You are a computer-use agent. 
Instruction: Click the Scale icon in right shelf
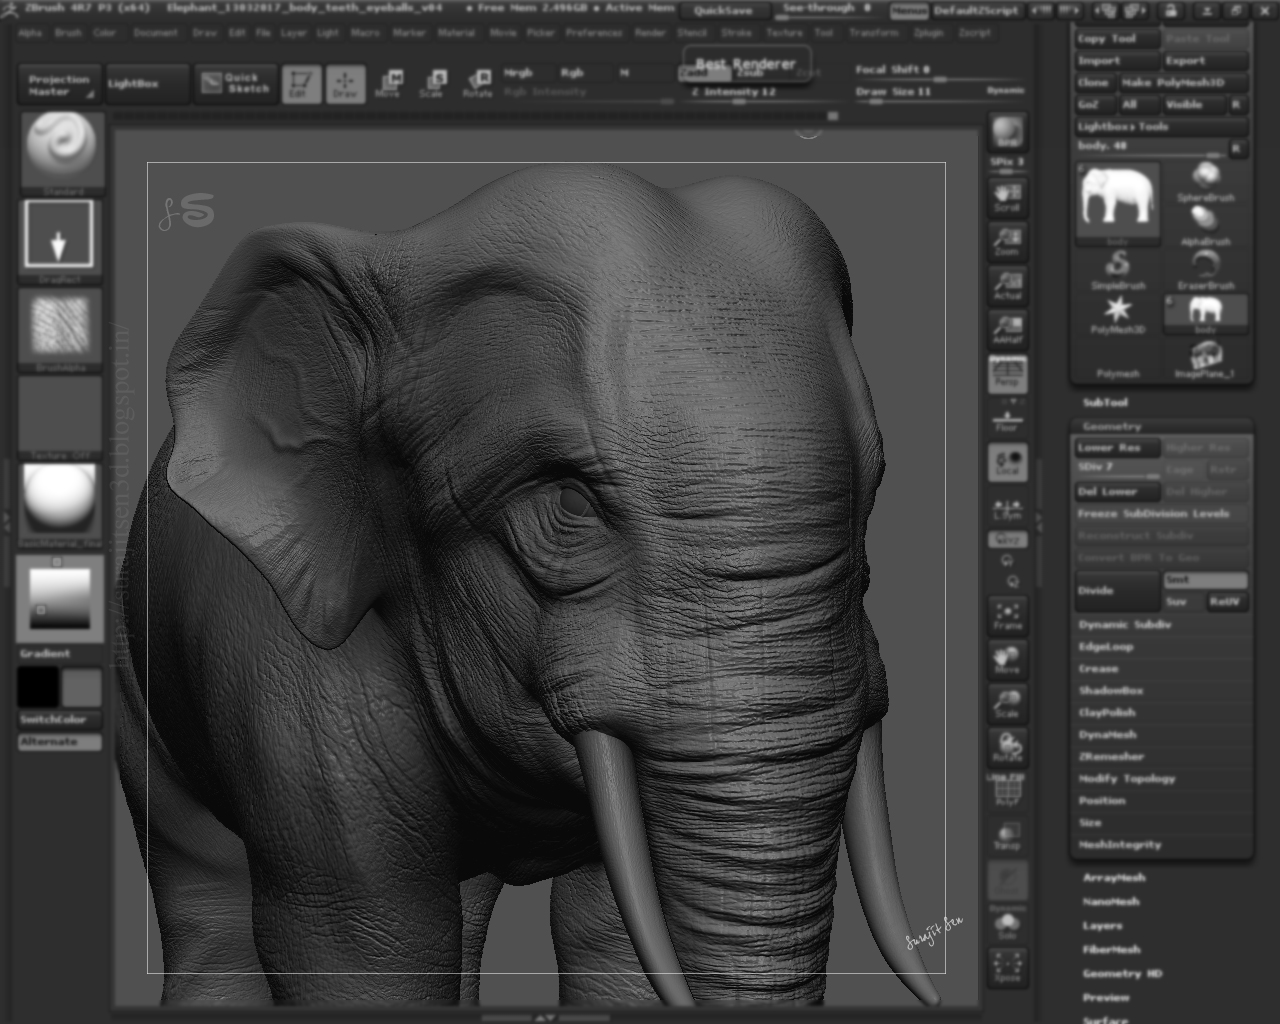(1007, 705)
